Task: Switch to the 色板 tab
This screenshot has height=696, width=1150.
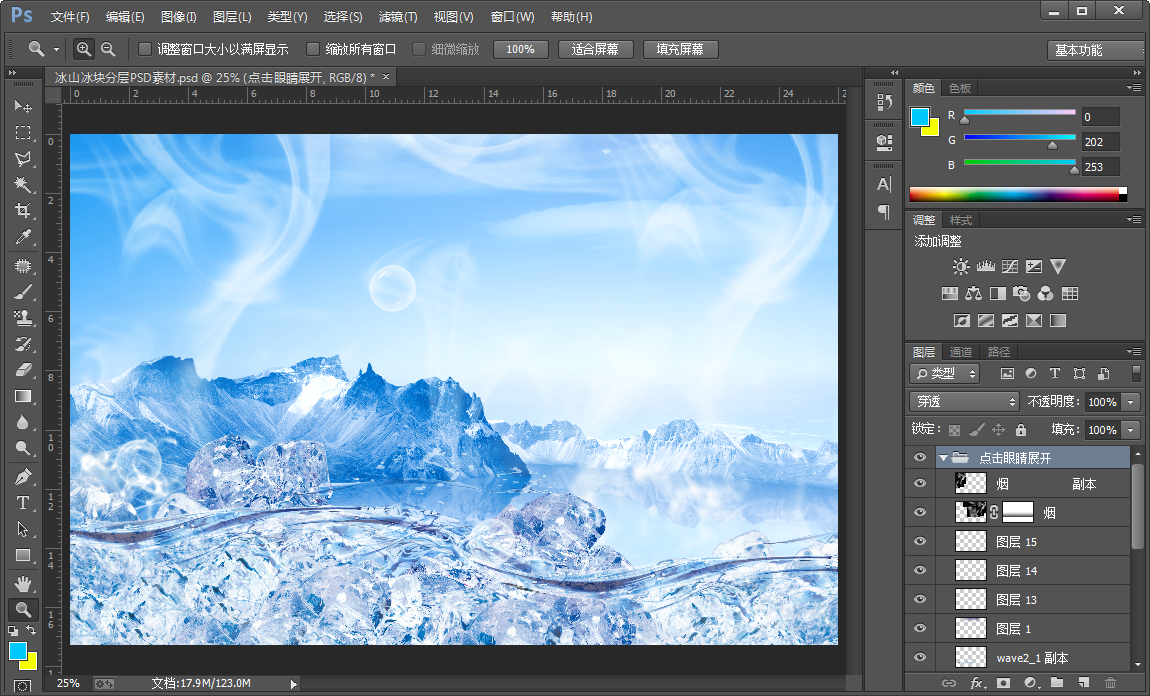Action: [x=960, y=88]
